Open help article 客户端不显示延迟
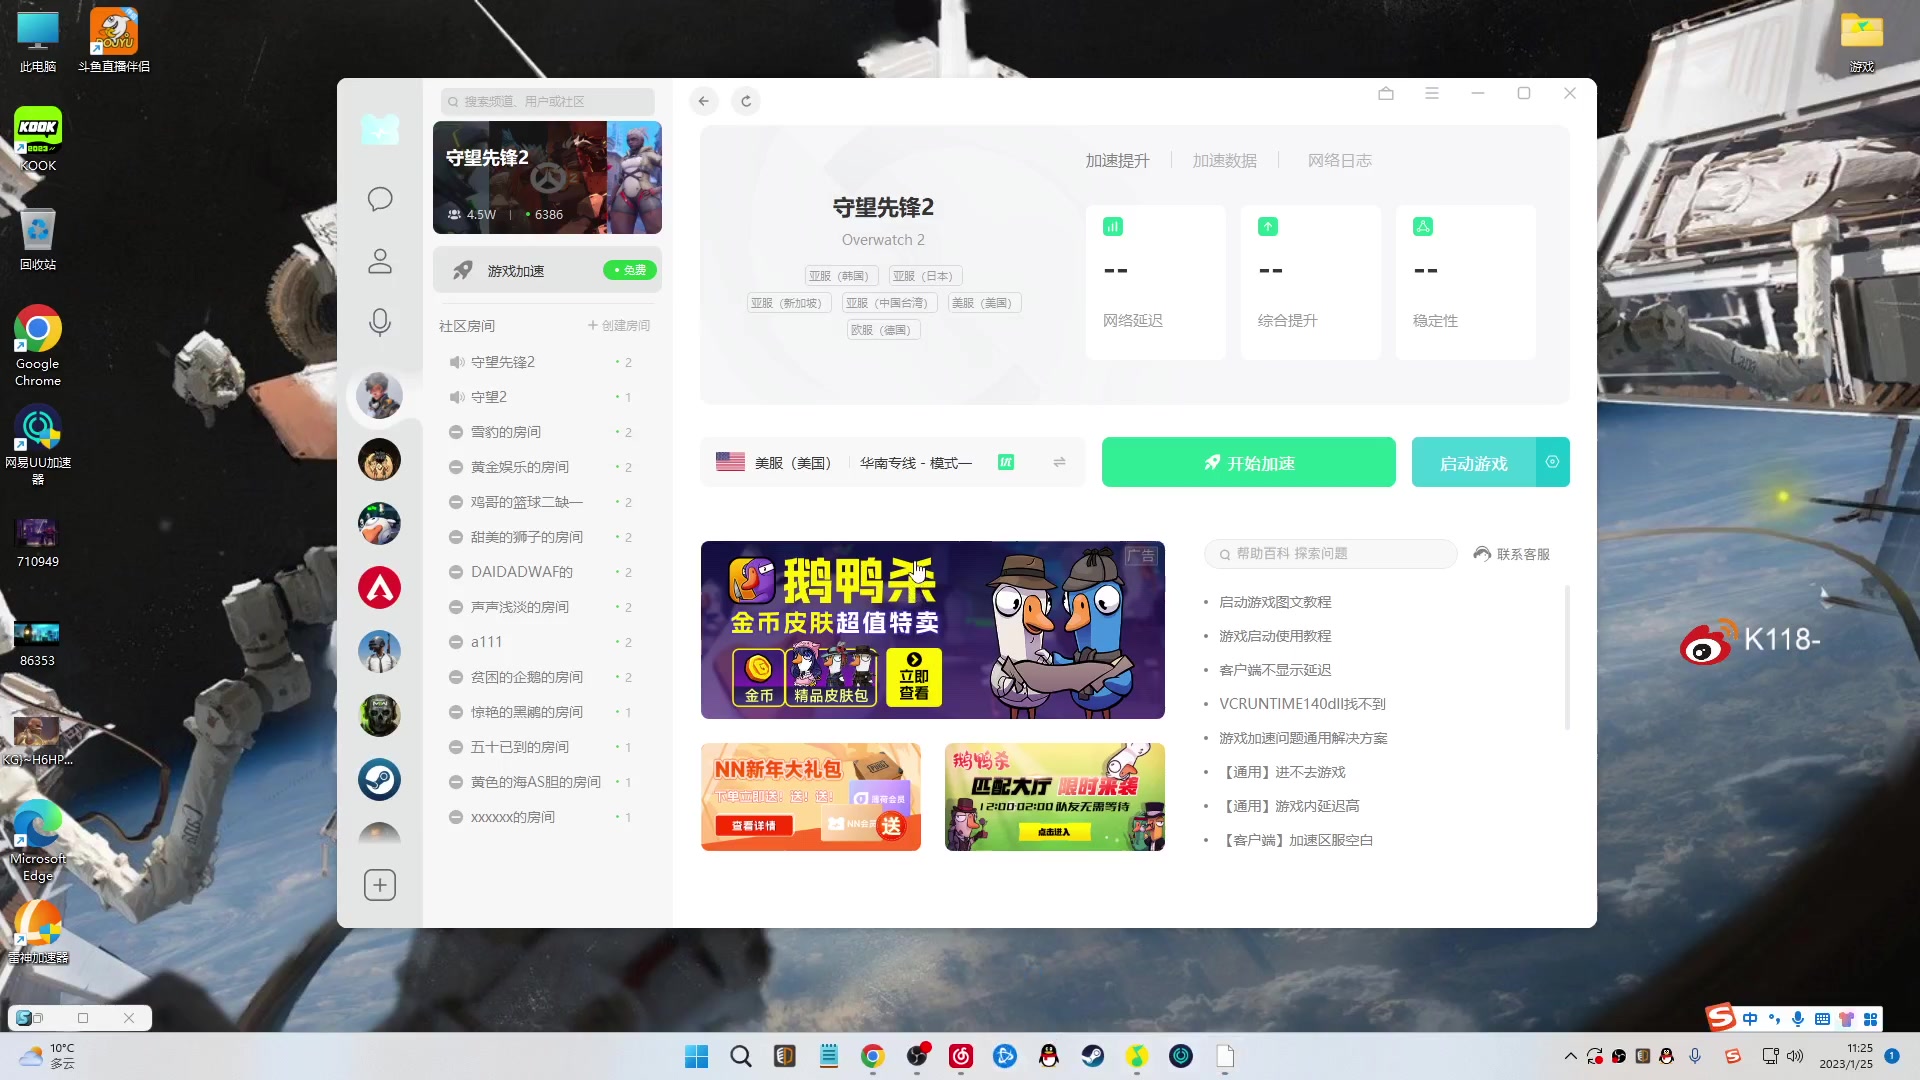1920x1080 pixels. pyautogui.click(x=1275, y=670)
